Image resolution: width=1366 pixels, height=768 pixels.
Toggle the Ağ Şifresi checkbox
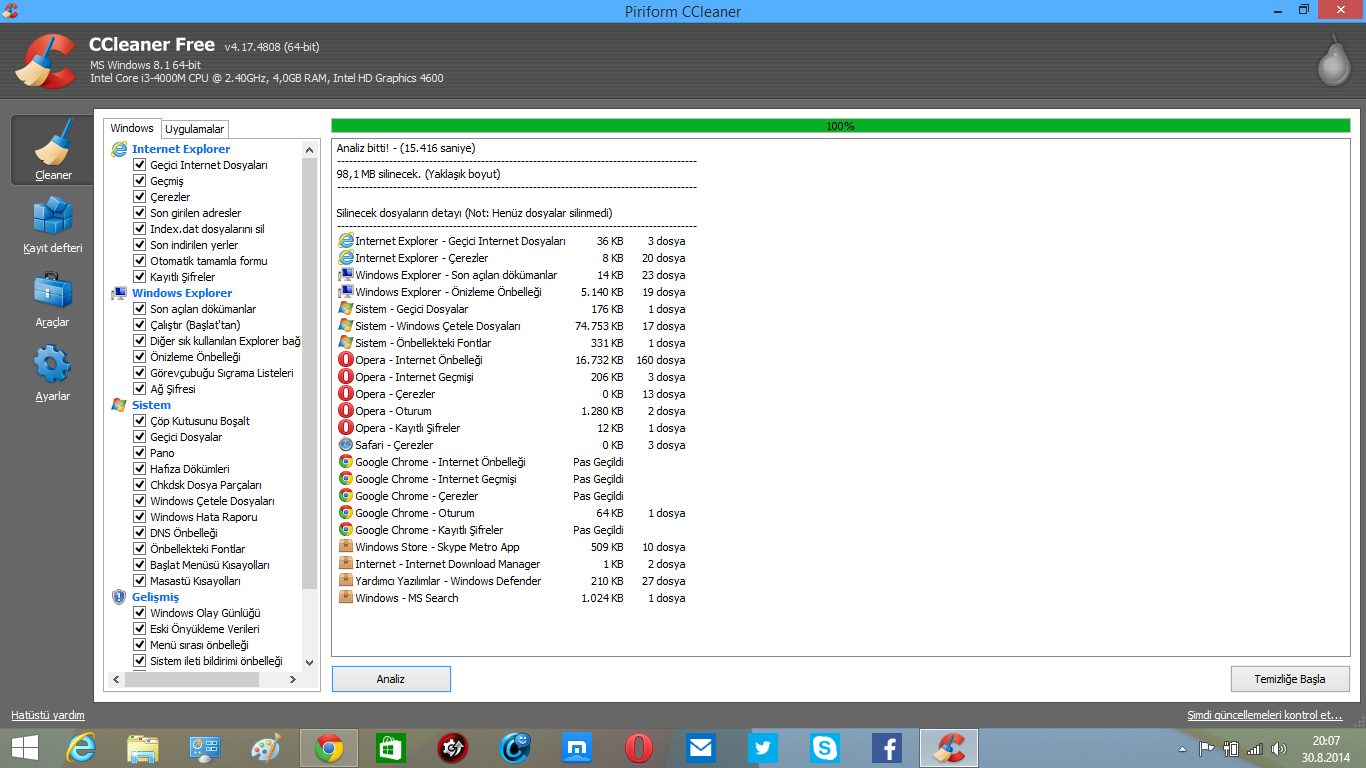click(140, 389)
